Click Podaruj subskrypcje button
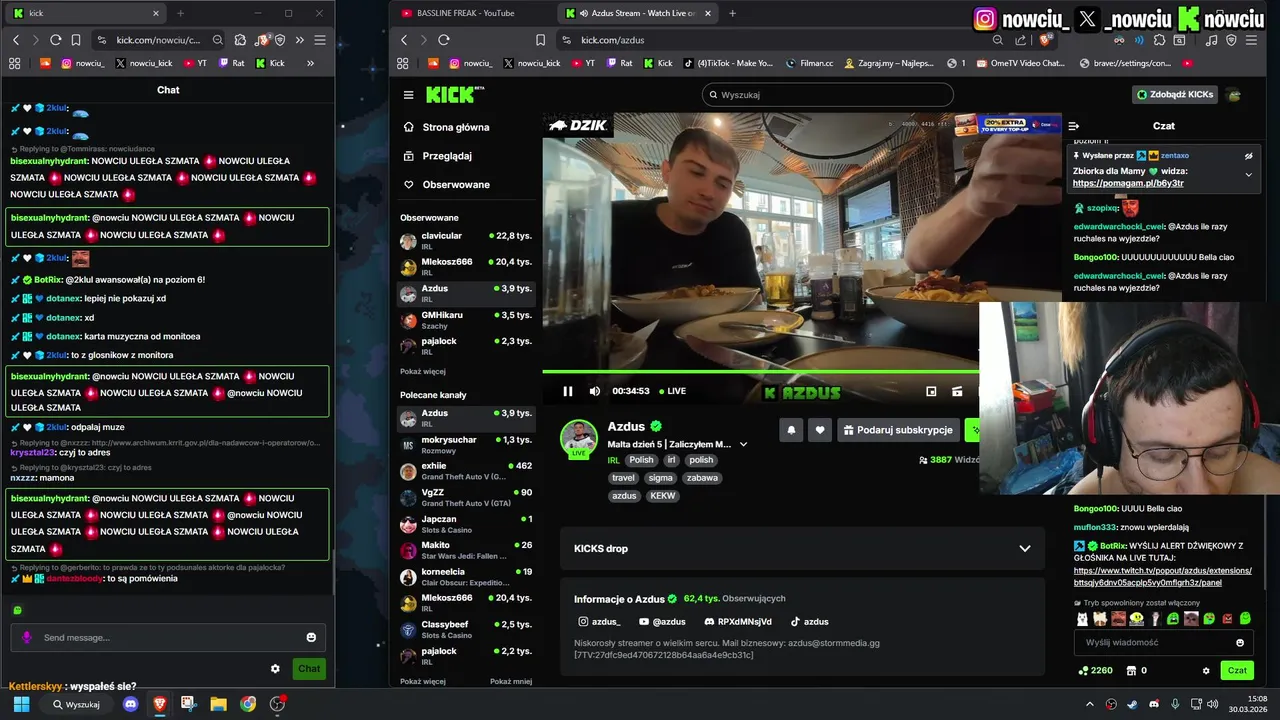Screen dimensions: 1280x720 (x=898, y=430)
